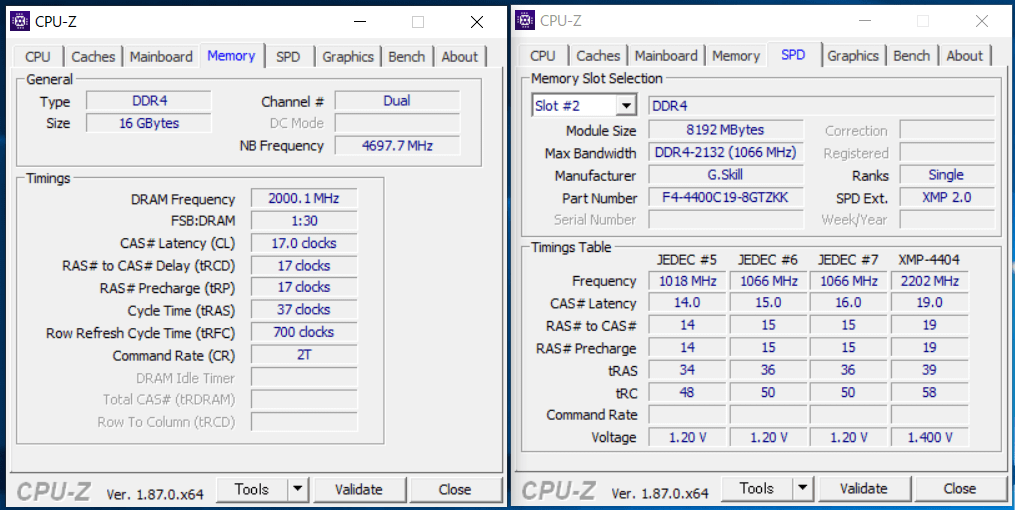Click XMP-4404 frequency 2202 MHz
This screenshot has height=510, width=1015.
click(x=930, y=281)
